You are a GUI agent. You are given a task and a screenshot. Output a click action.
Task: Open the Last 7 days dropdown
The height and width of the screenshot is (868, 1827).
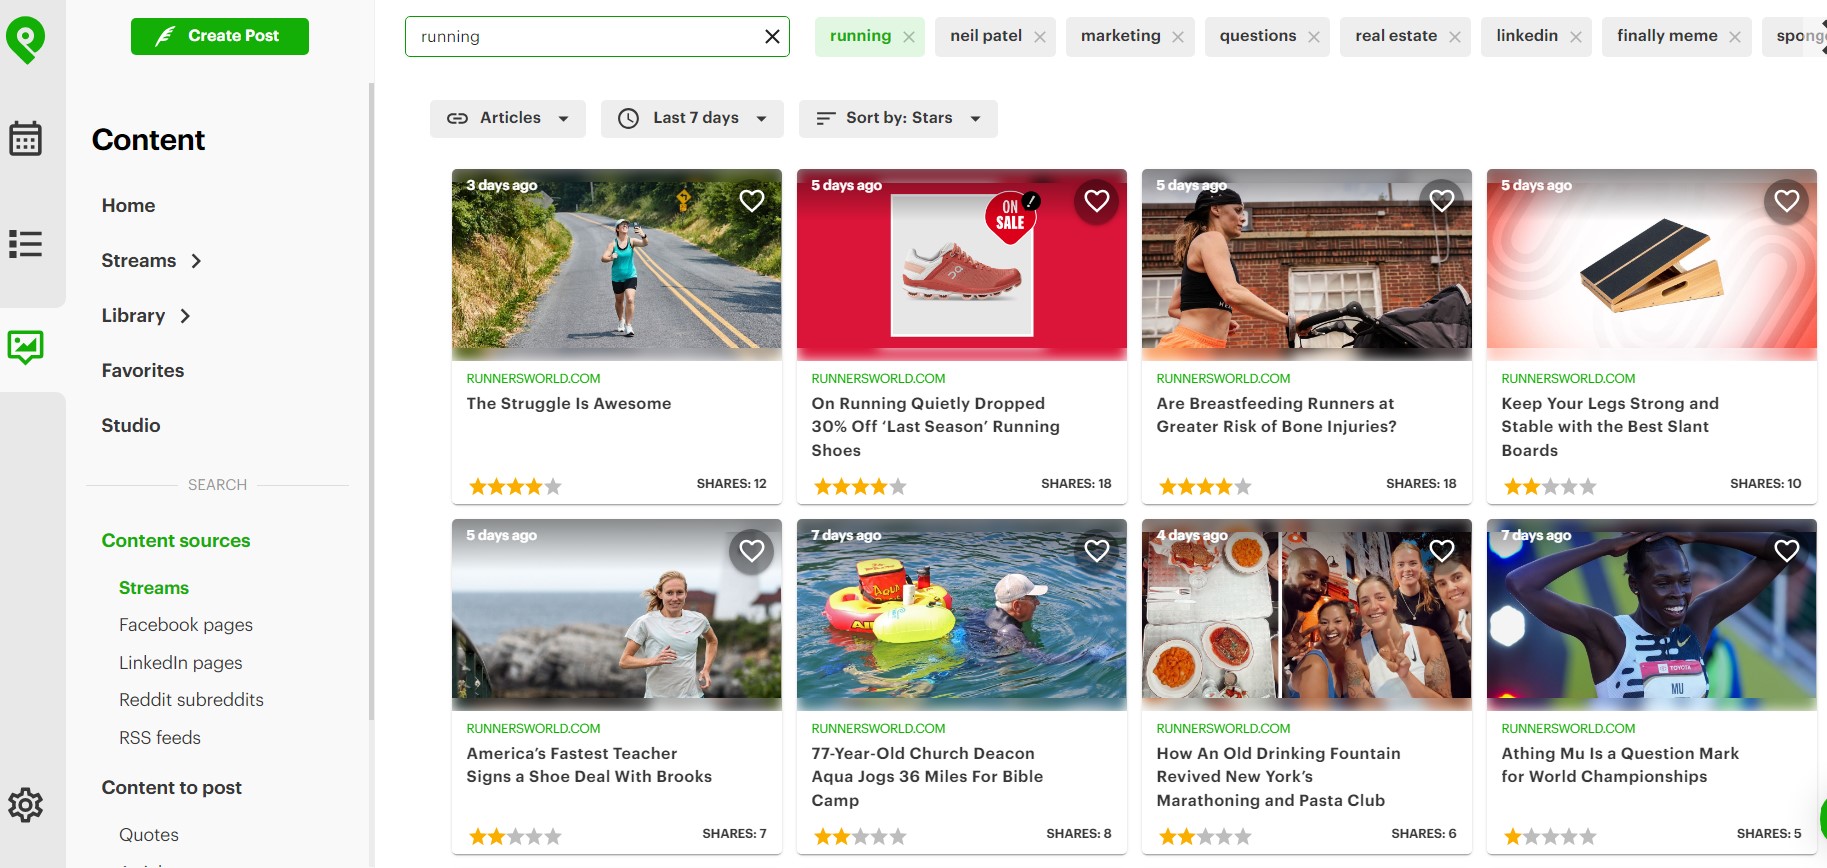(692, 118)
